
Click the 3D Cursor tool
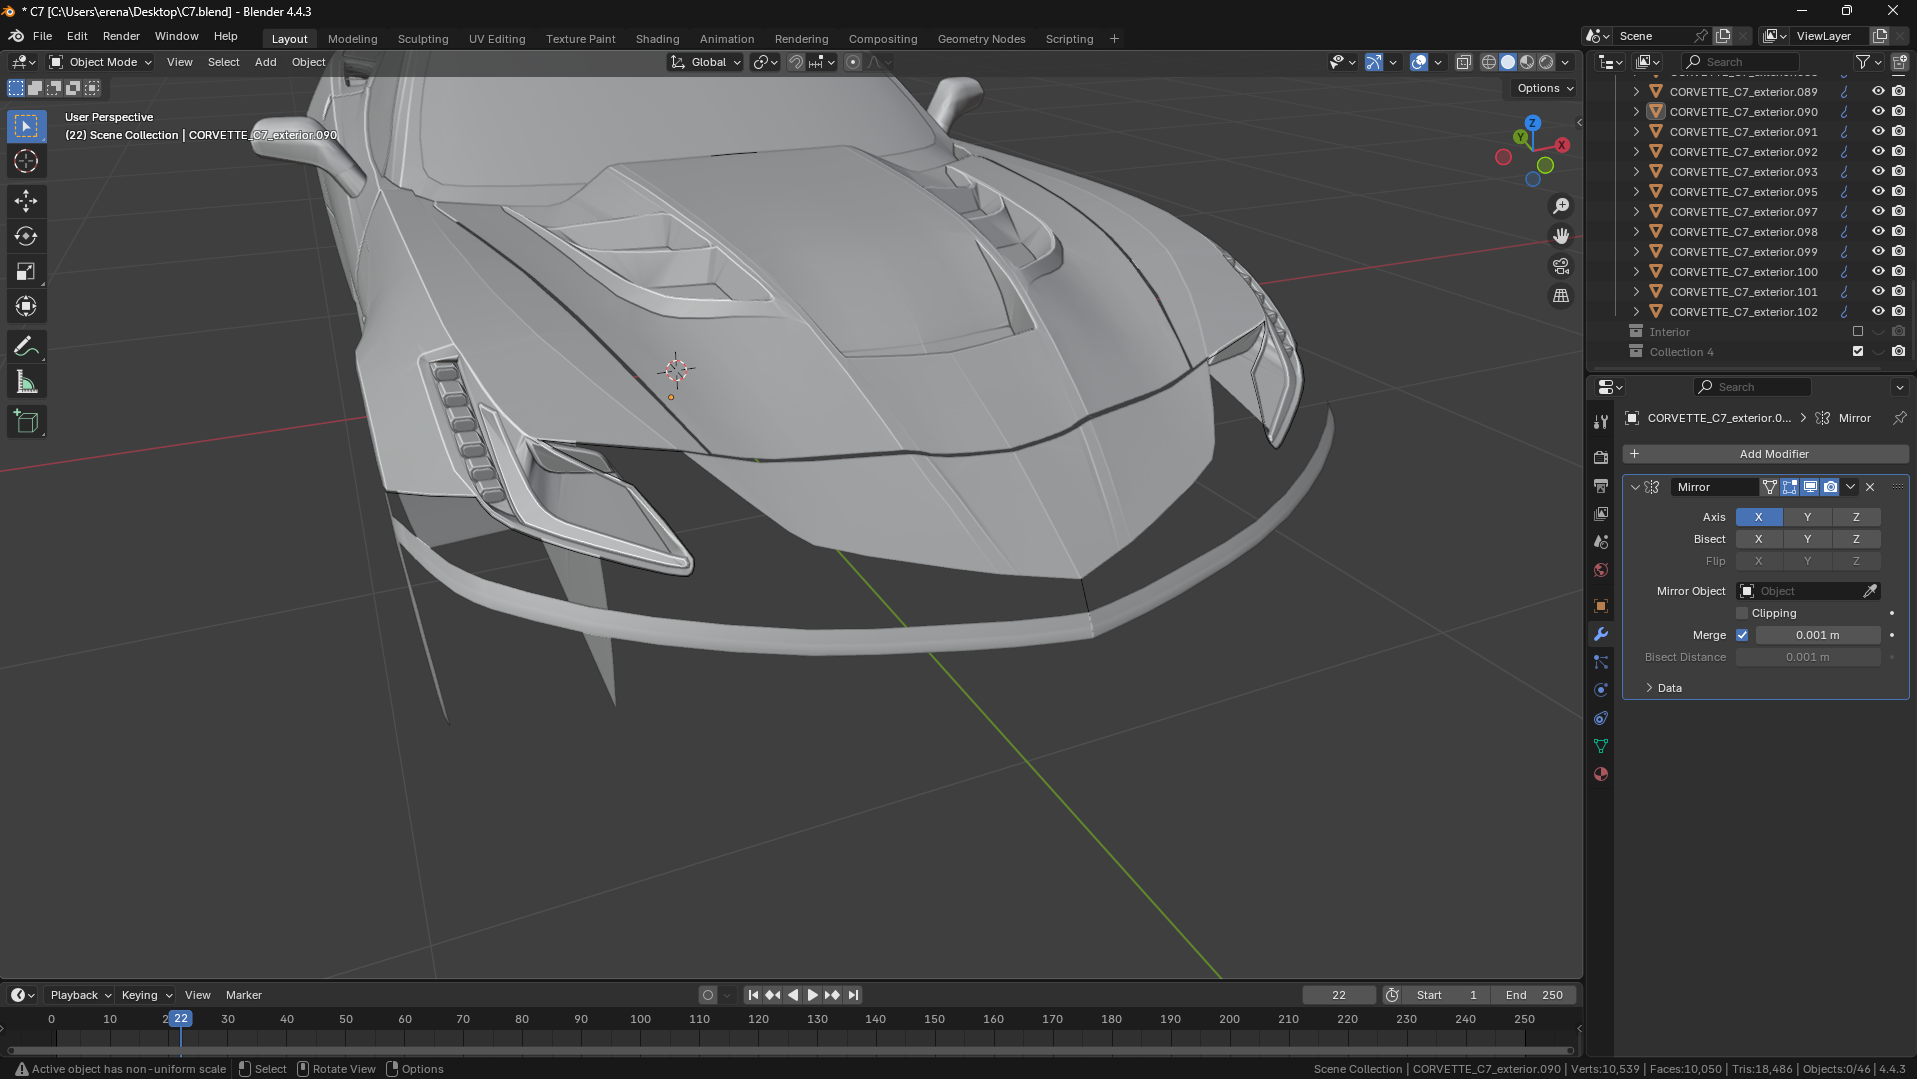click(26, 161)
